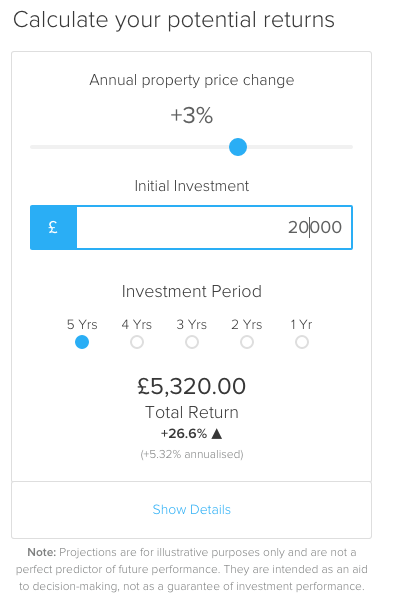Viewport: 398px width, 598px height.
Task: Choose the 4 Yrs investment period radio
Action: pos(137,342)
